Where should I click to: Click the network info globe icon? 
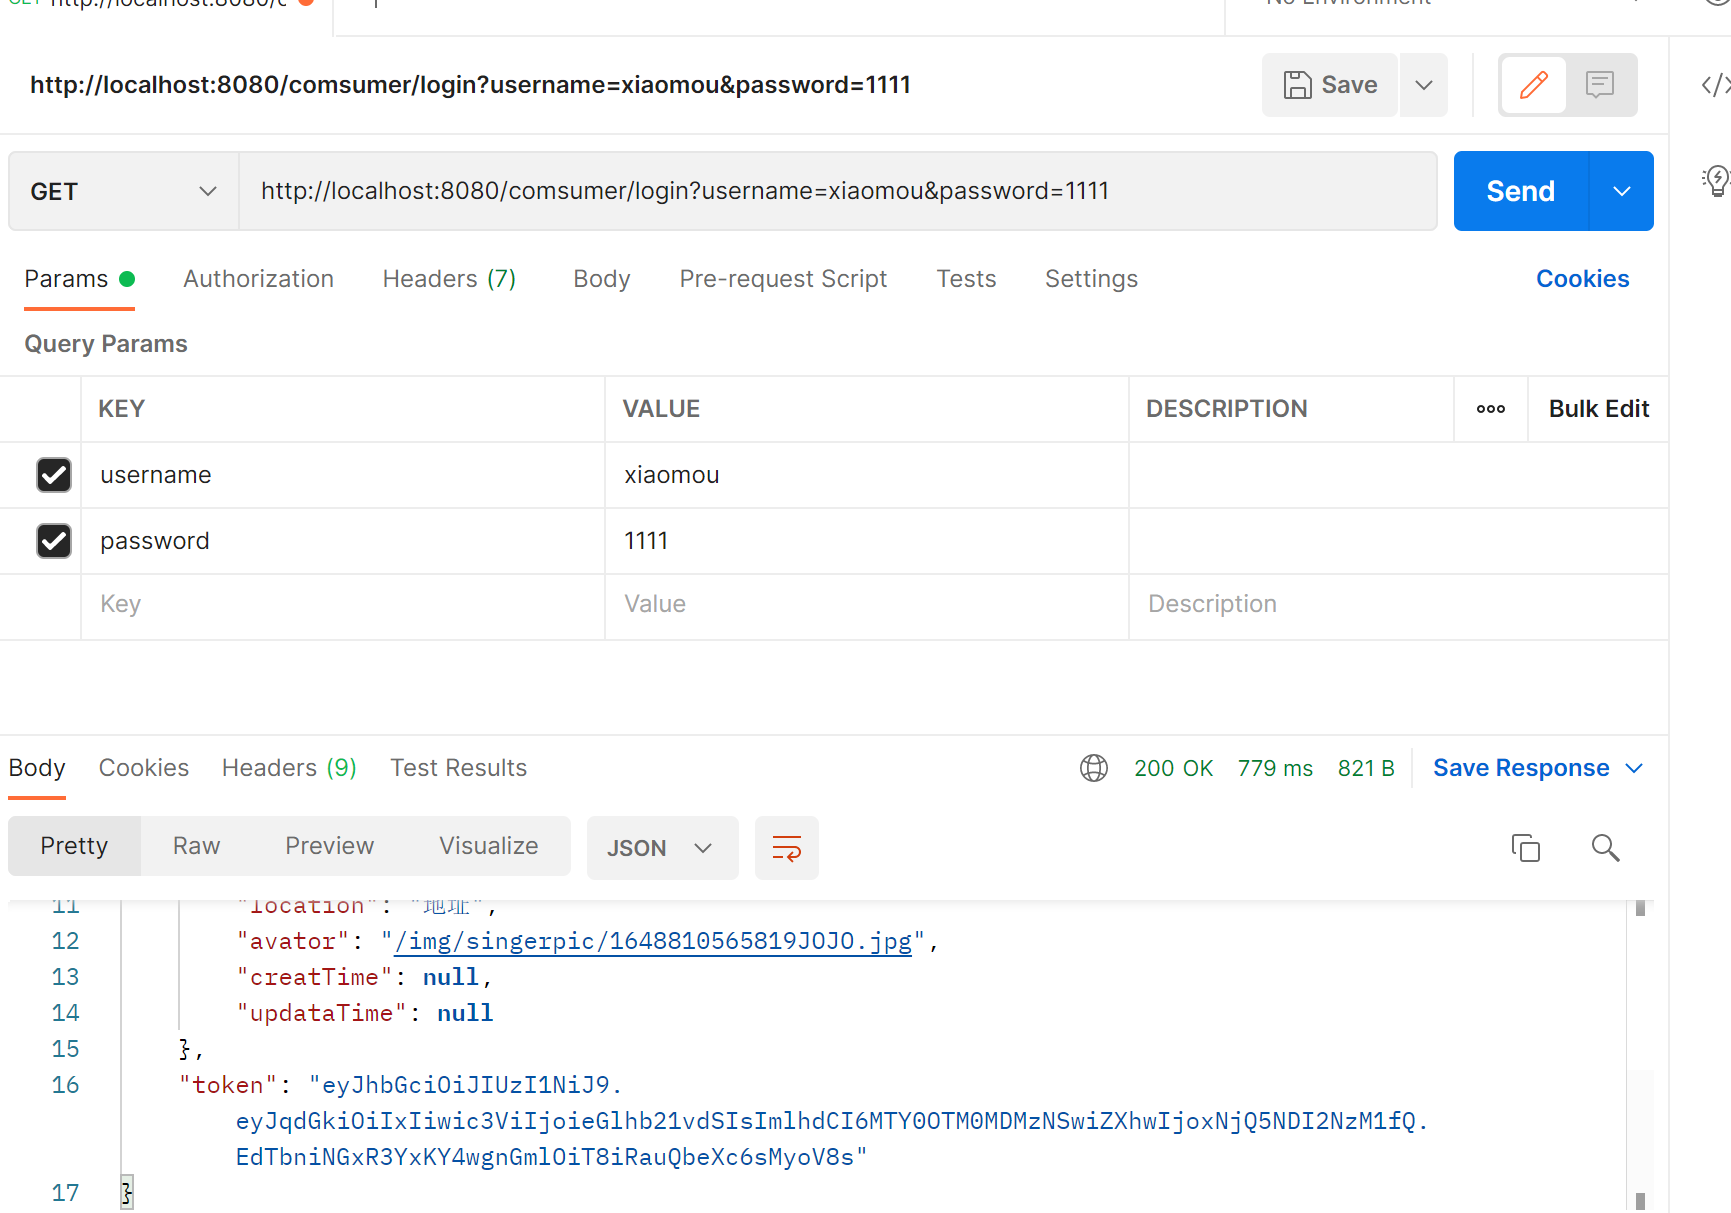pyautogui.click(x=1093, y=768)
